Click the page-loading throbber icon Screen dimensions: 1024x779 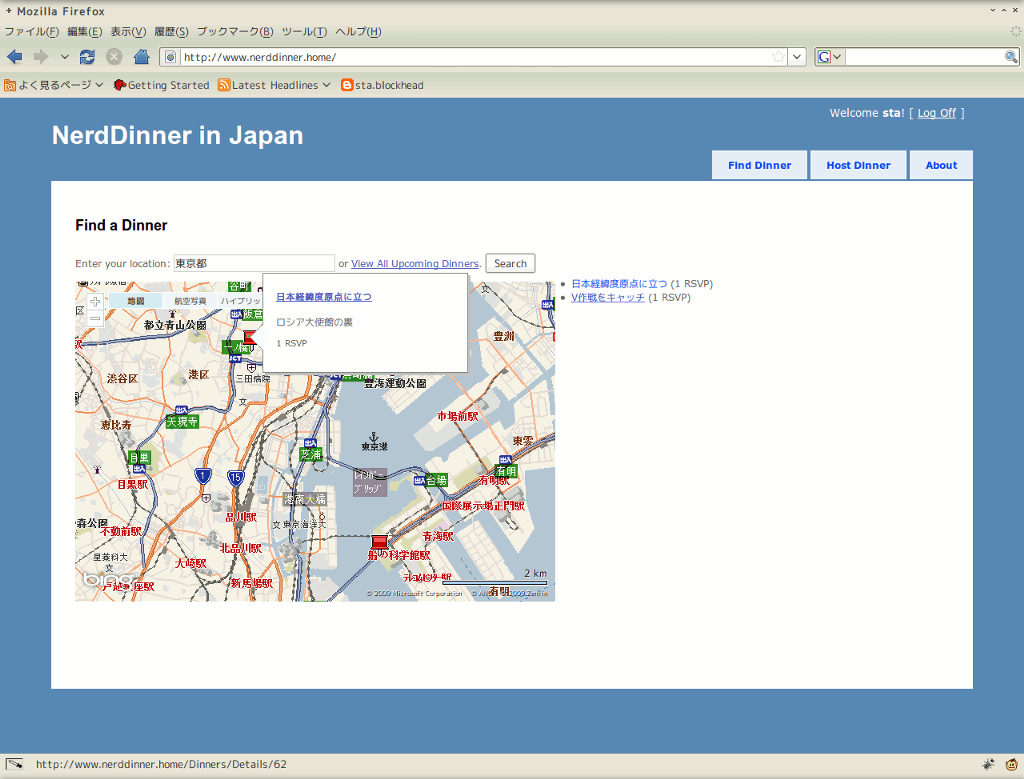click(1015, 31)
